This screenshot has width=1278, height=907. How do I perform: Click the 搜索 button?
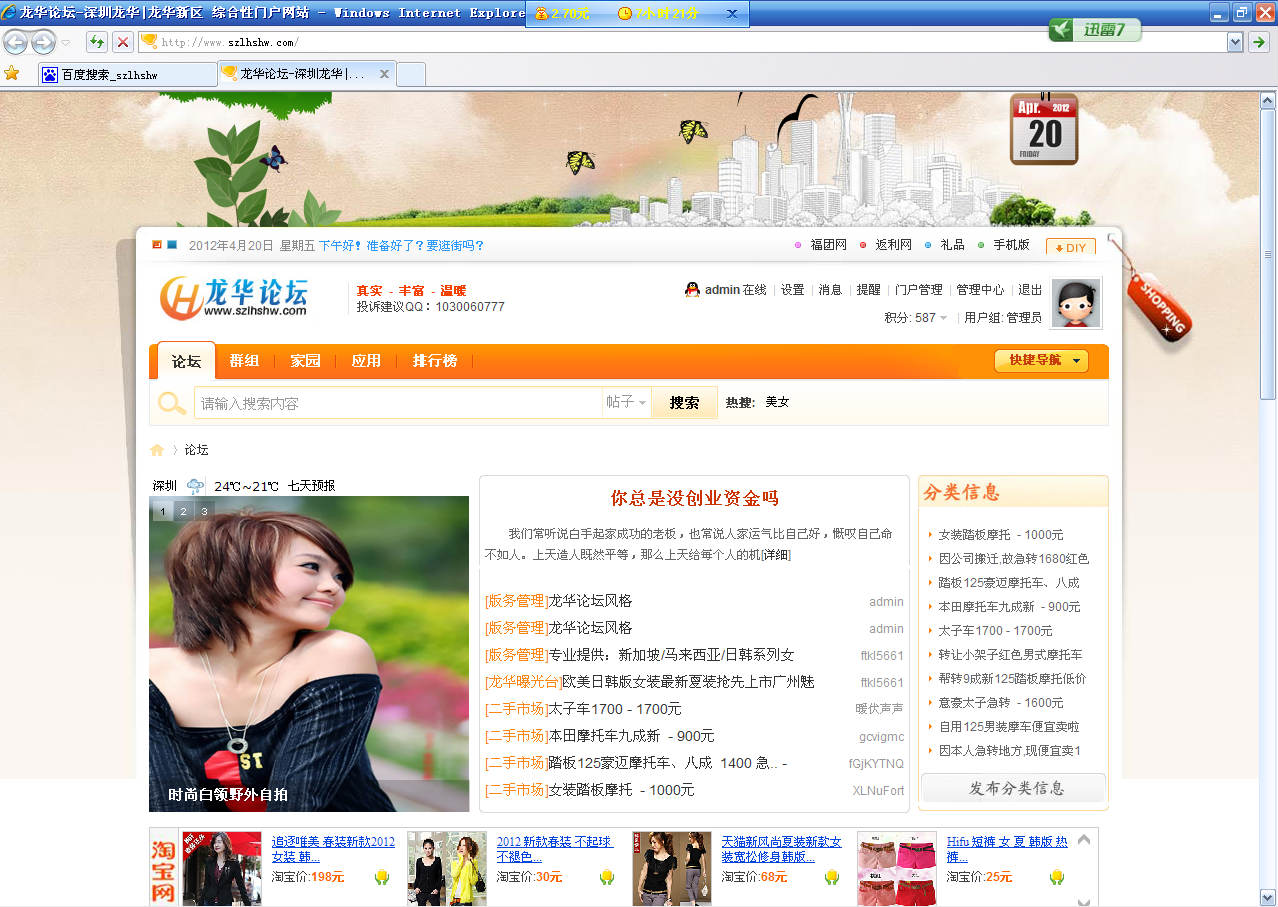coord(684,402)
